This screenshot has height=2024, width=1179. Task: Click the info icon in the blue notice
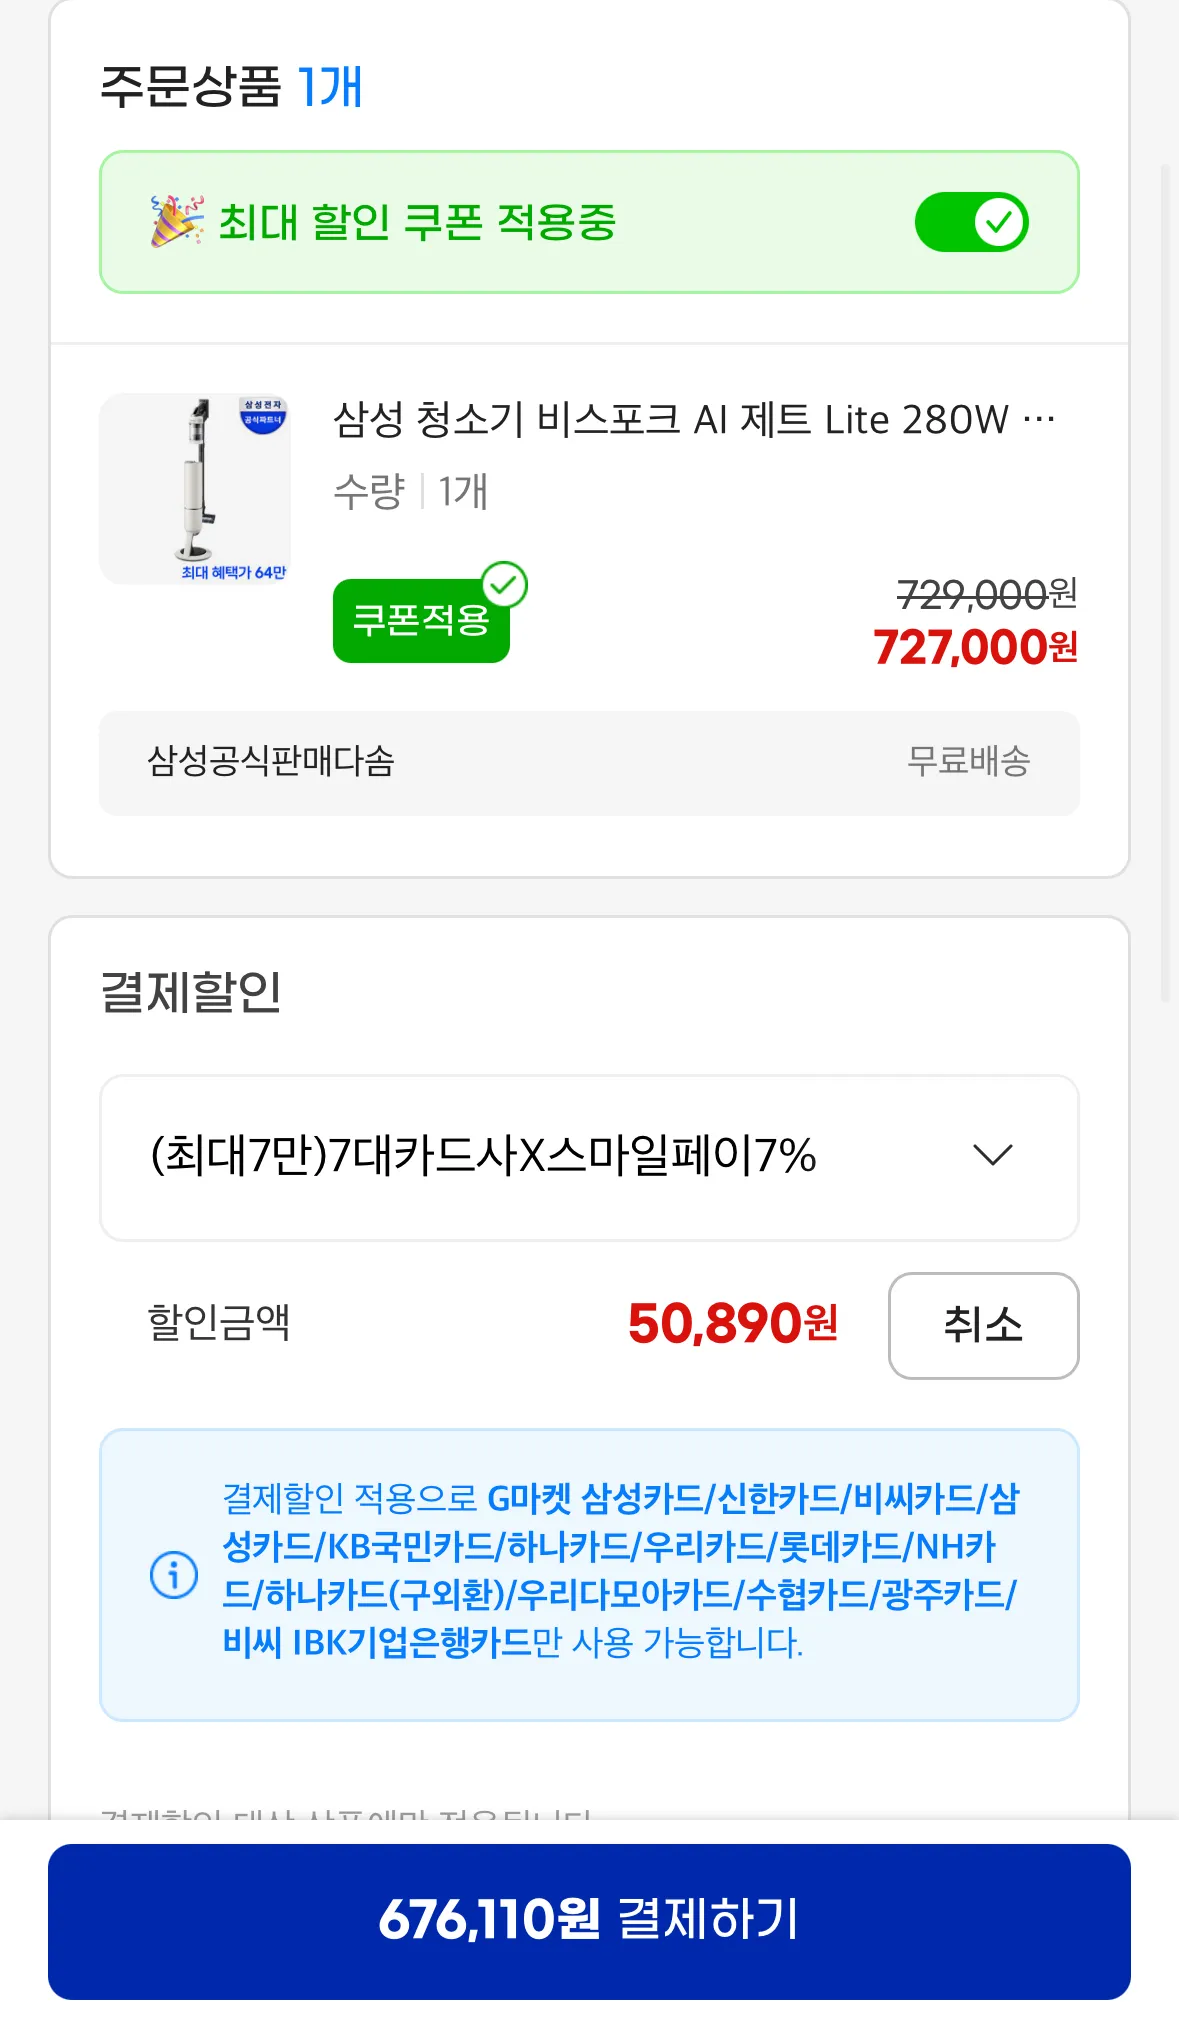174,1575
